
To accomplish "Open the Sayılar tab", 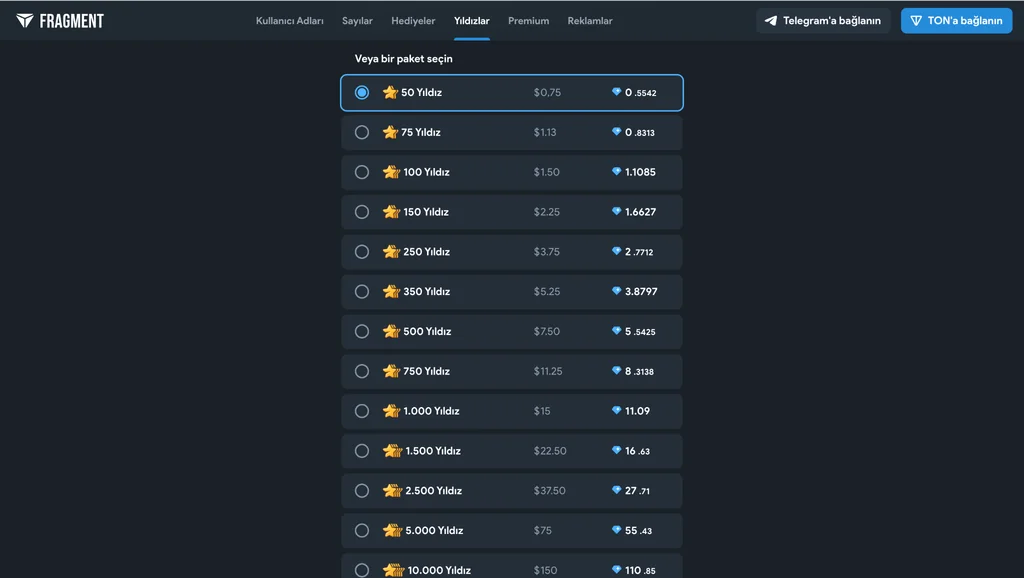I will pyautogui.click(x=357, y=21).
